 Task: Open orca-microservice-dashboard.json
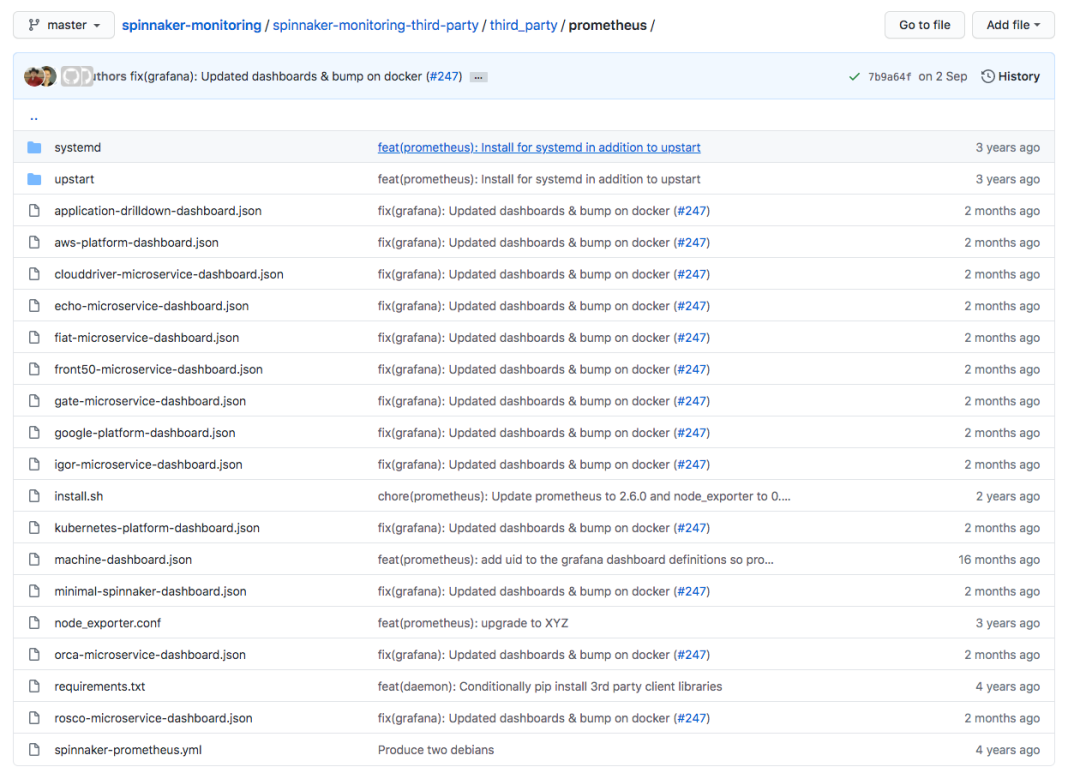(x=150, y=655)
